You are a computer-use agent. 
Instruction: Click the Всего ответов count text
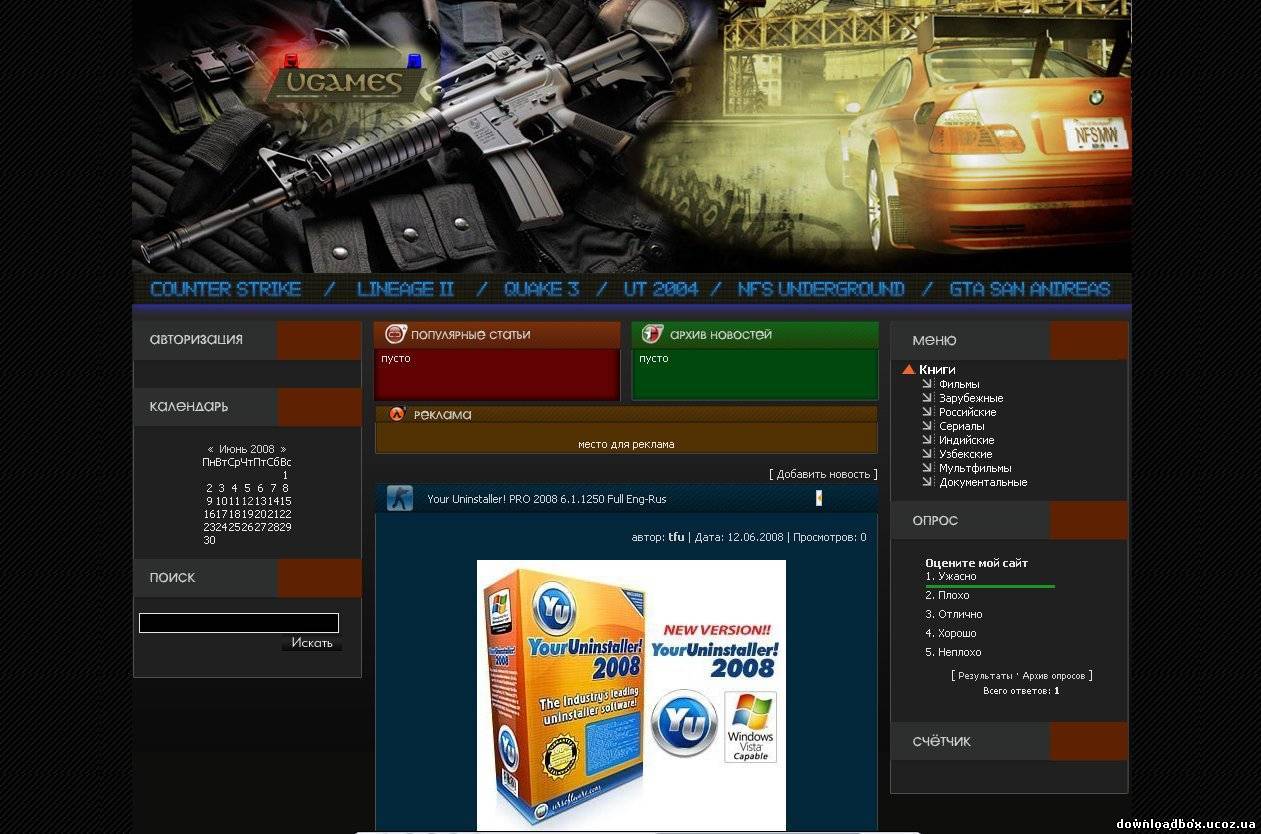(x=1021, y=691)
